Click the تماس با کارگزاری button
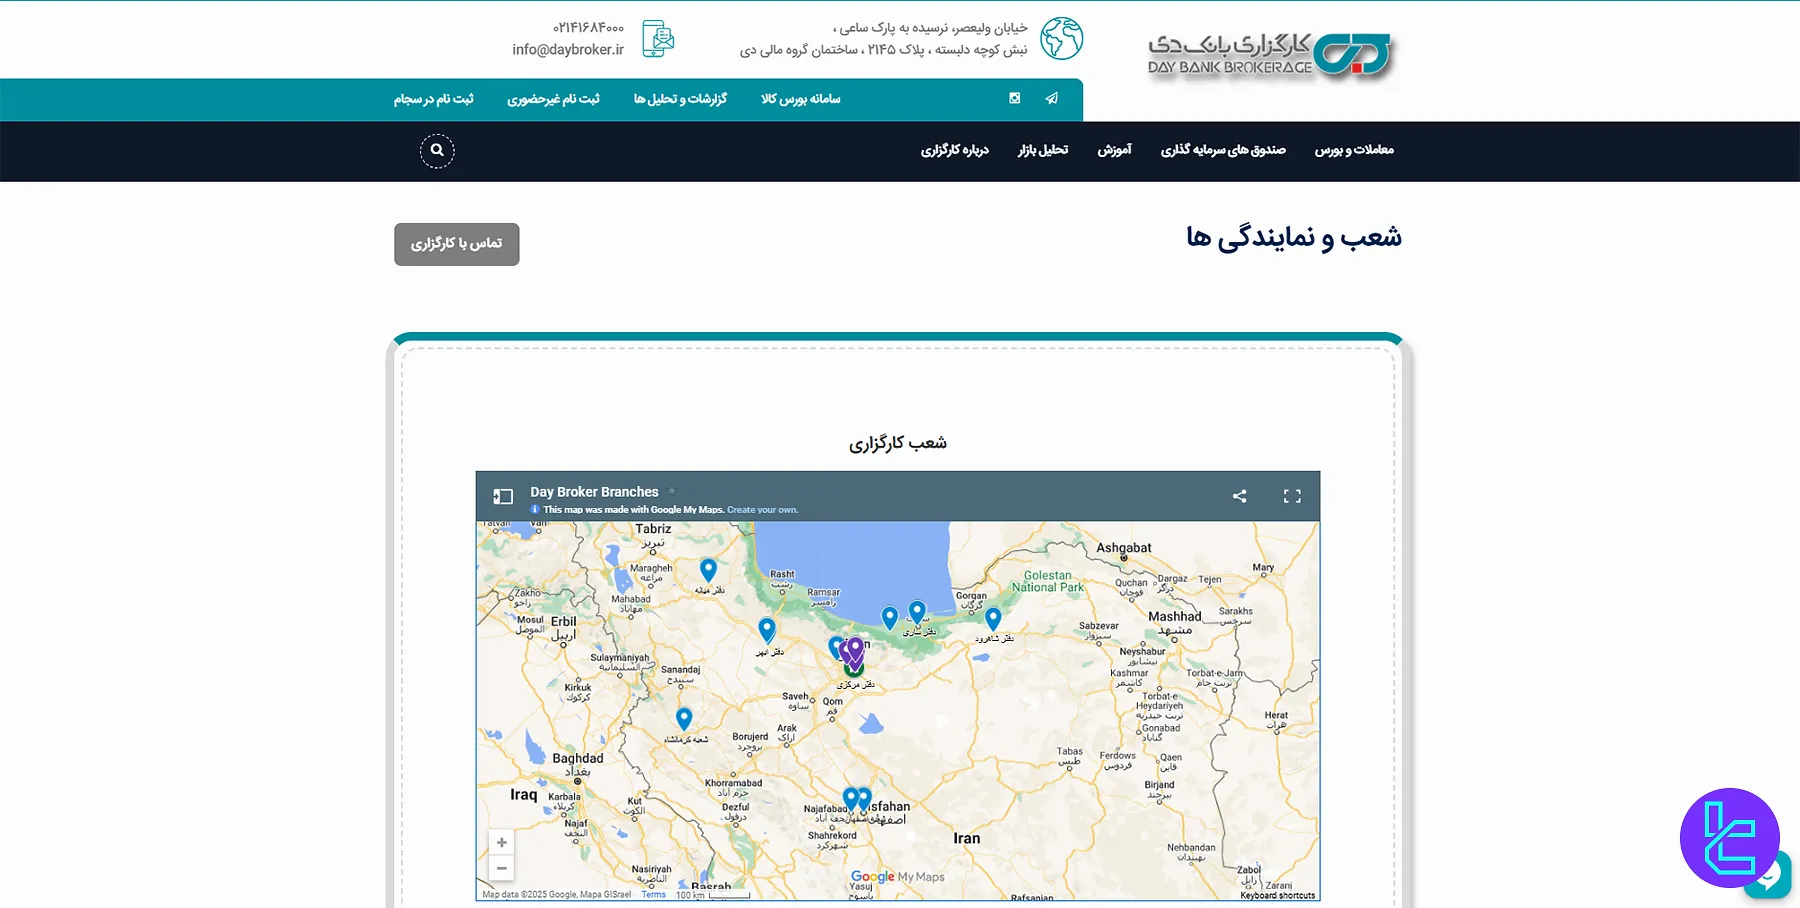The height and width of the screenshot is (908, 1800). pos(456,243)
